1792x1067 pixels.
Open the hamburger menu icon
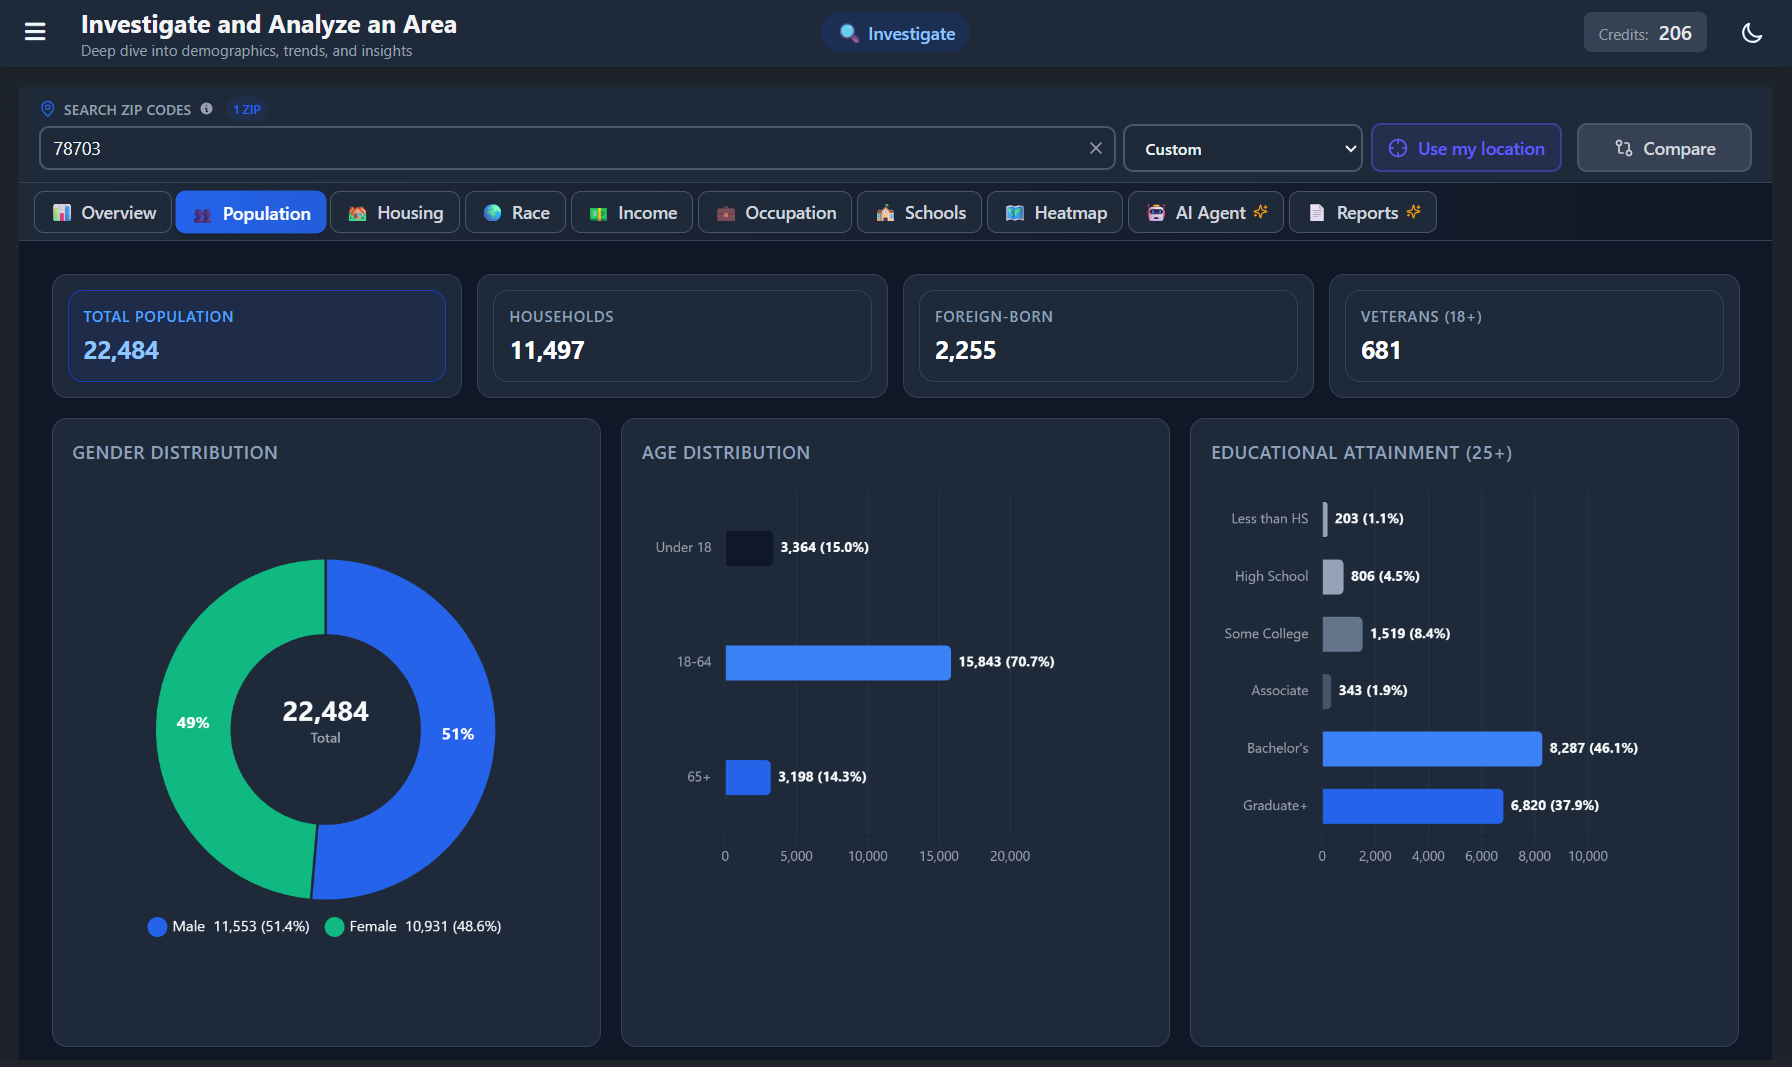[35, 32]
